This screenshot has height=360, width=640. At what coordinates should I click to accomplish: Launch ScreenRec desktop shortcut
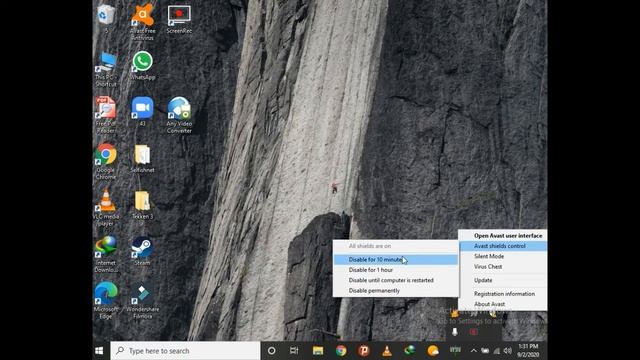(x=179, y=19)
